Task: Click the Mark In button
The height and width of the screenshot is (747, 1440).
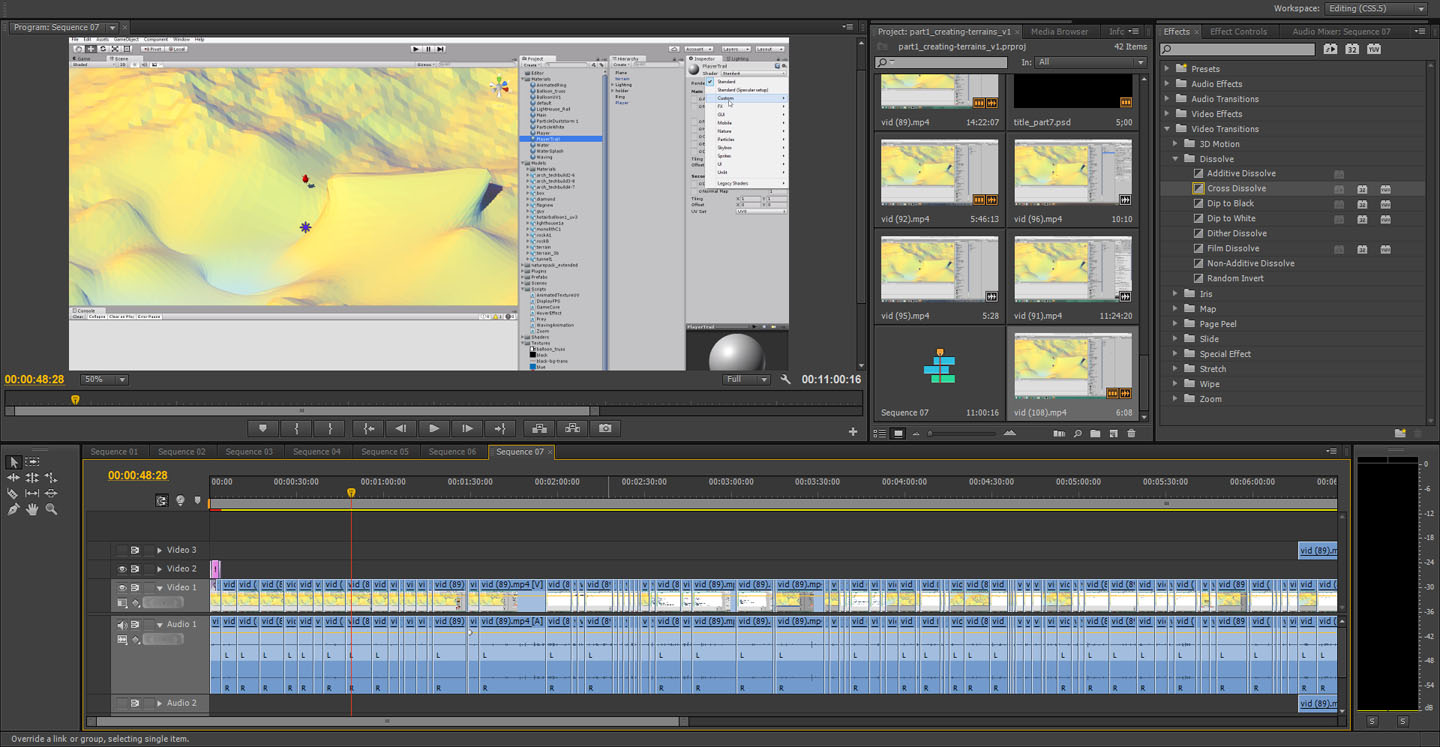Action: point(296,428)
